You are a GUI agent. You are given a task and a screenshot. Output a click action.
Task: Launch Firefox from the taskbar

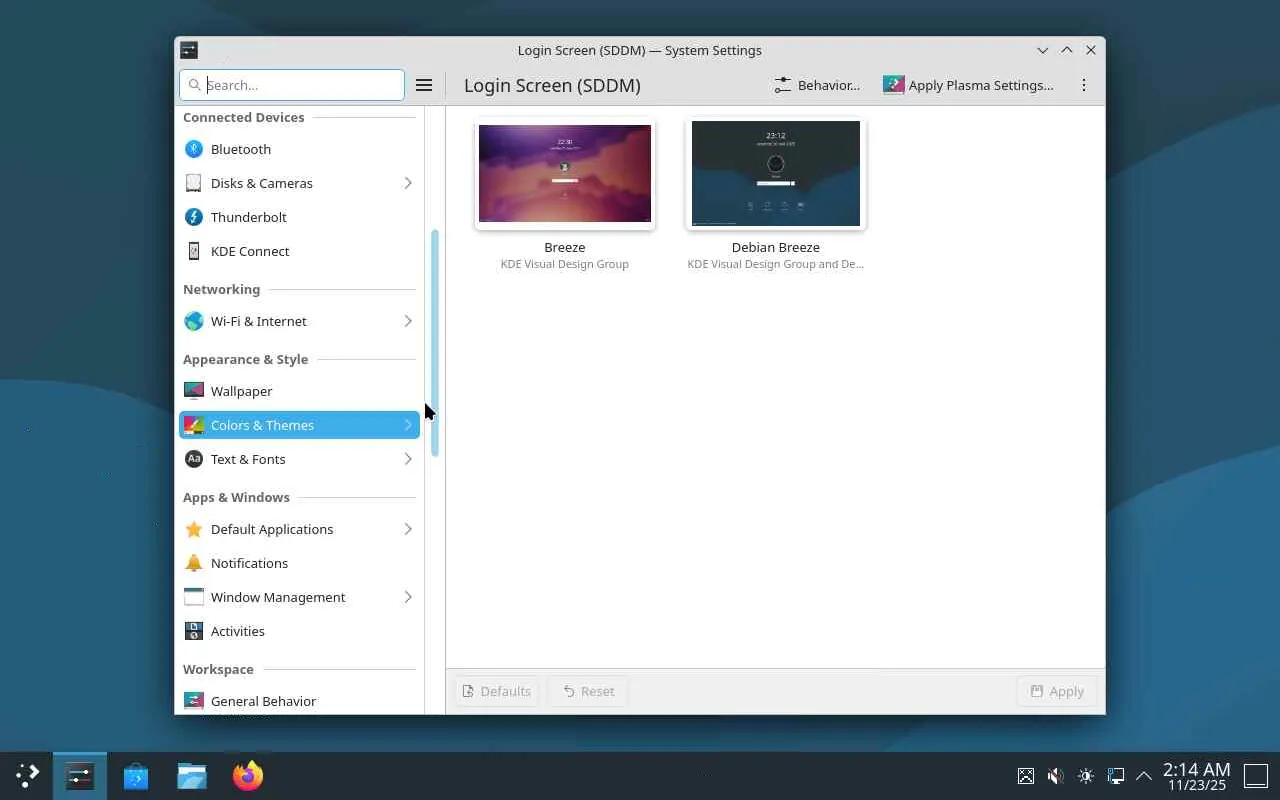(248, 775)
